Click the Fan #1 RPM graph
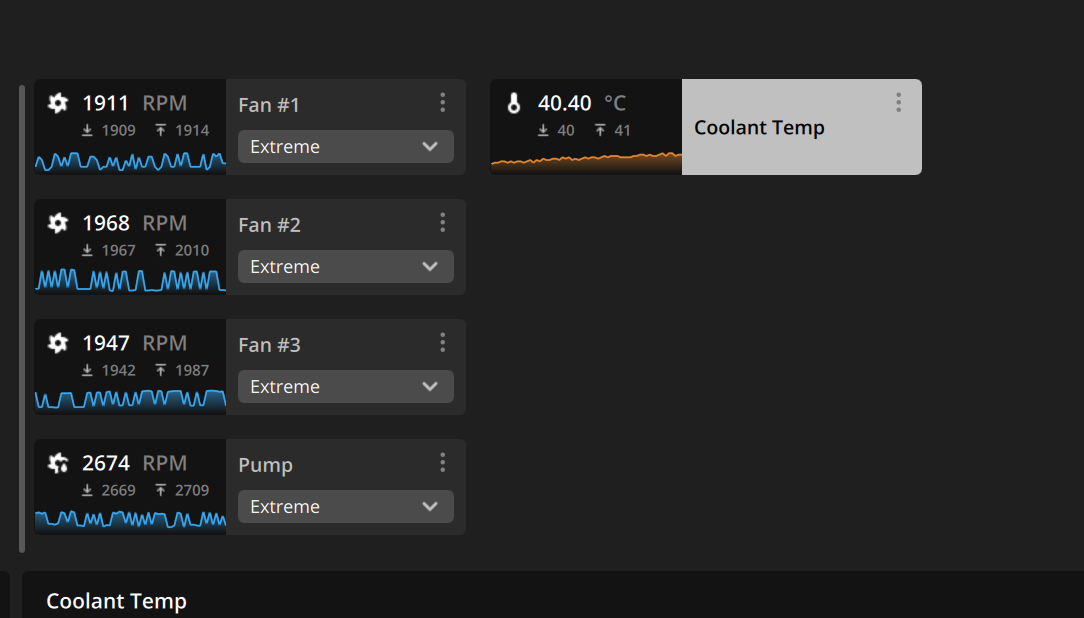 (x=130, y=162)
